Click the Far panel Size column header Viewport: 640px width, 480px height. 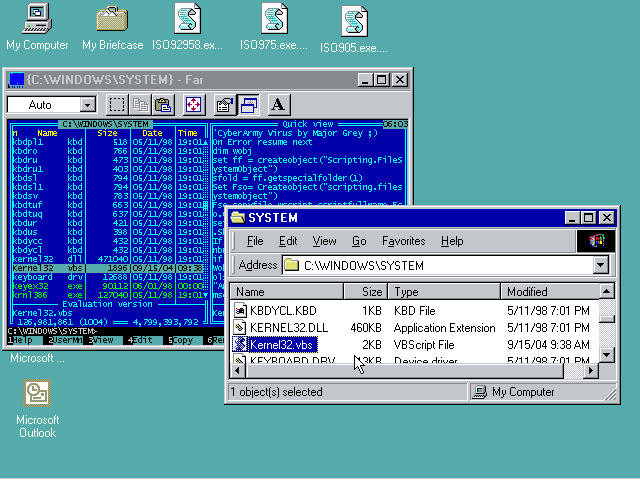click(107, 133)
